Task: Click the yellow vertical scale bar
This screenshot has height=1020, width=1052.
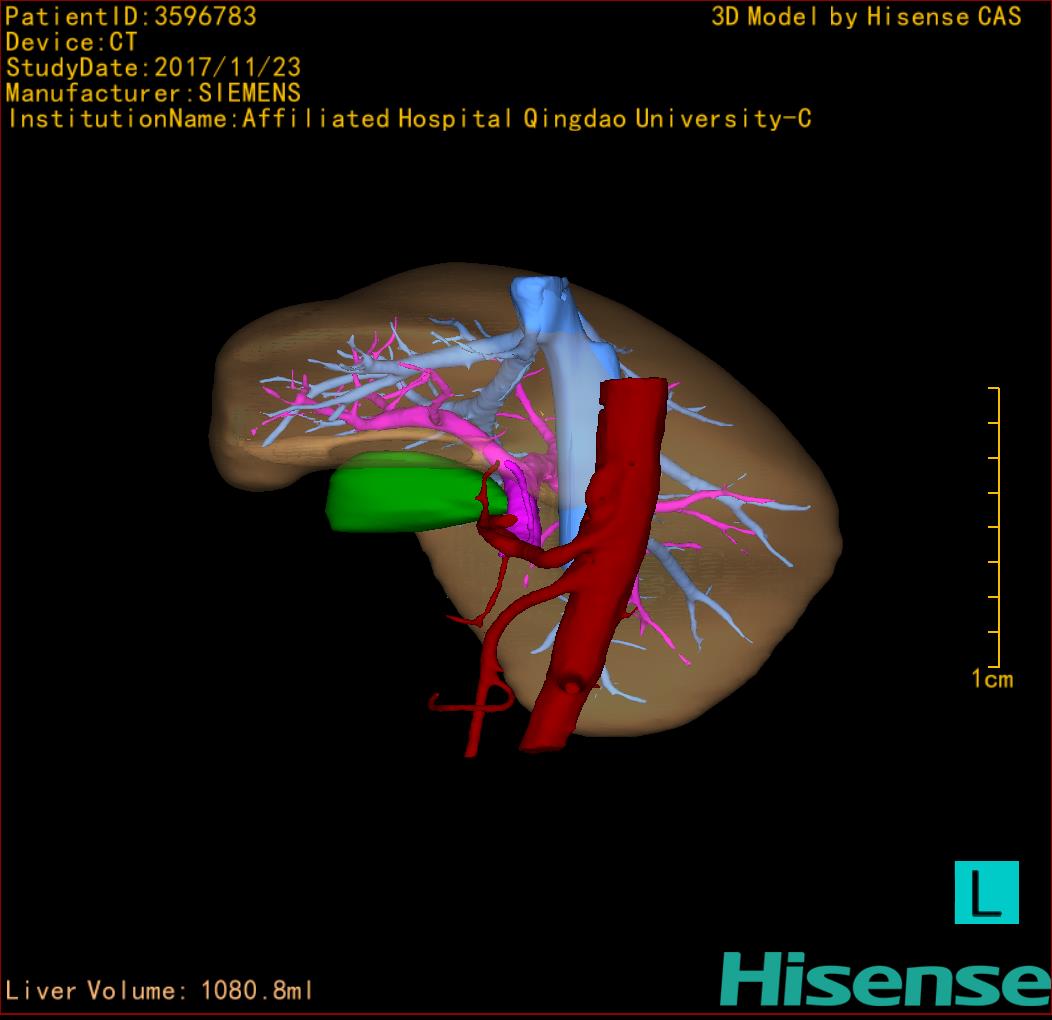Action: pyautogui.click(x=997, y=526)
